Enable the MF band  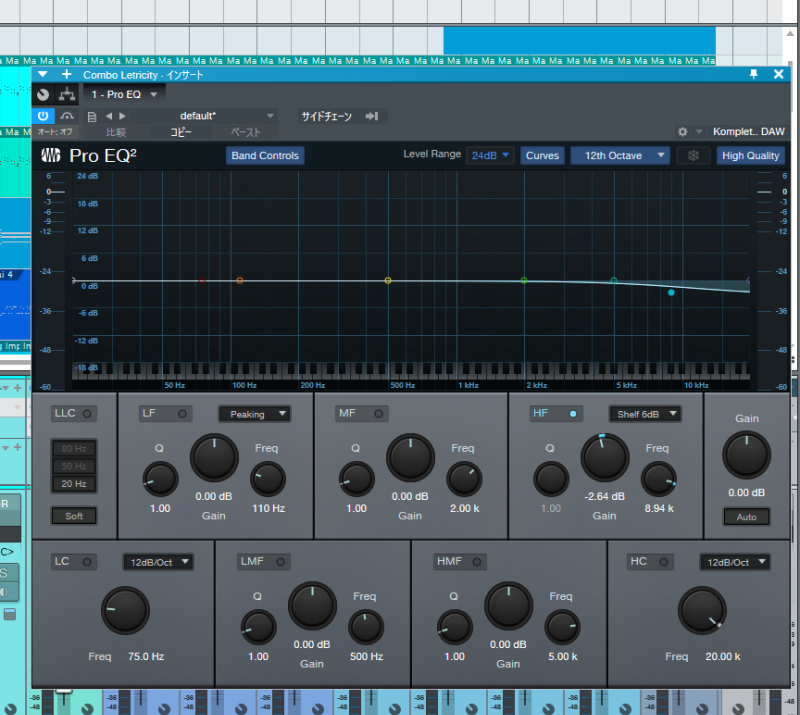(378, 413)
